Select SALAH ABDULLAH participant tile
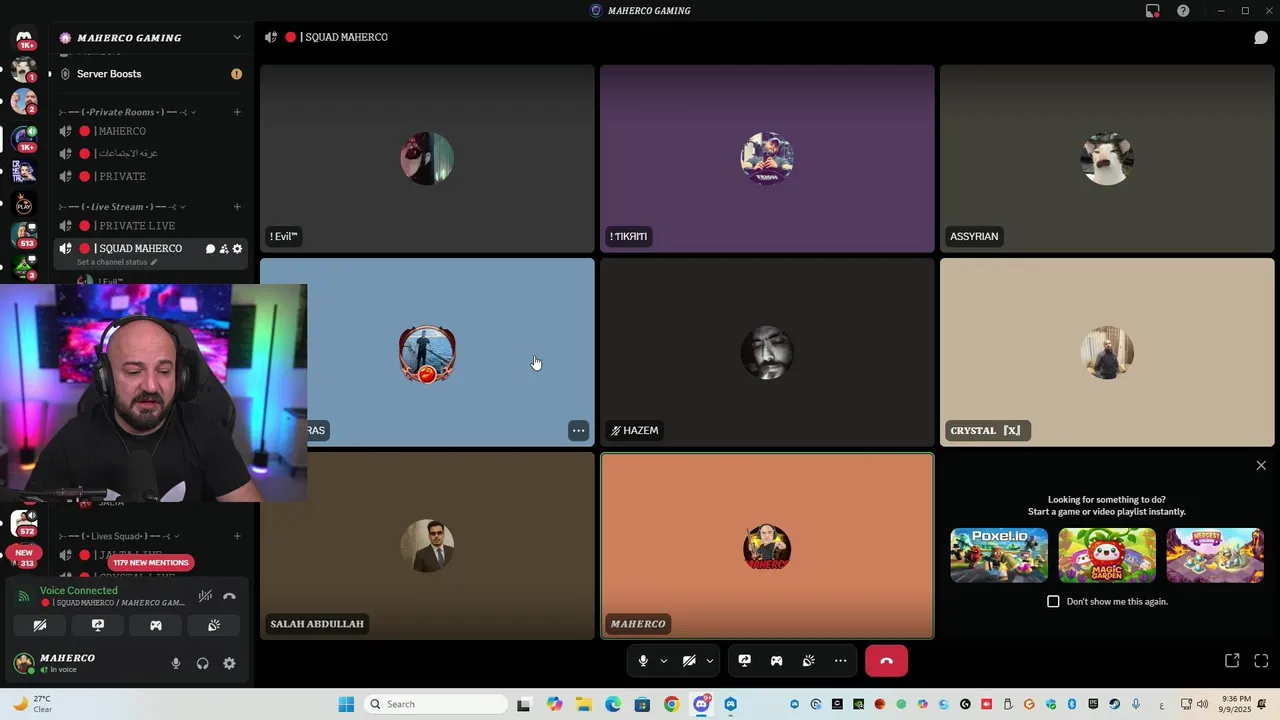Viewport: 1280px width, 720px height. (427, 546)
